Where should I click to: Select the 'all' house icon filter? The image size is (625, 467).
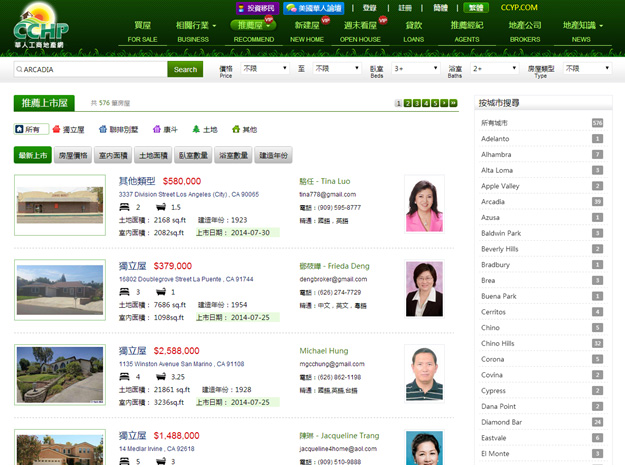pyautogui.click(x=19, y=129)
